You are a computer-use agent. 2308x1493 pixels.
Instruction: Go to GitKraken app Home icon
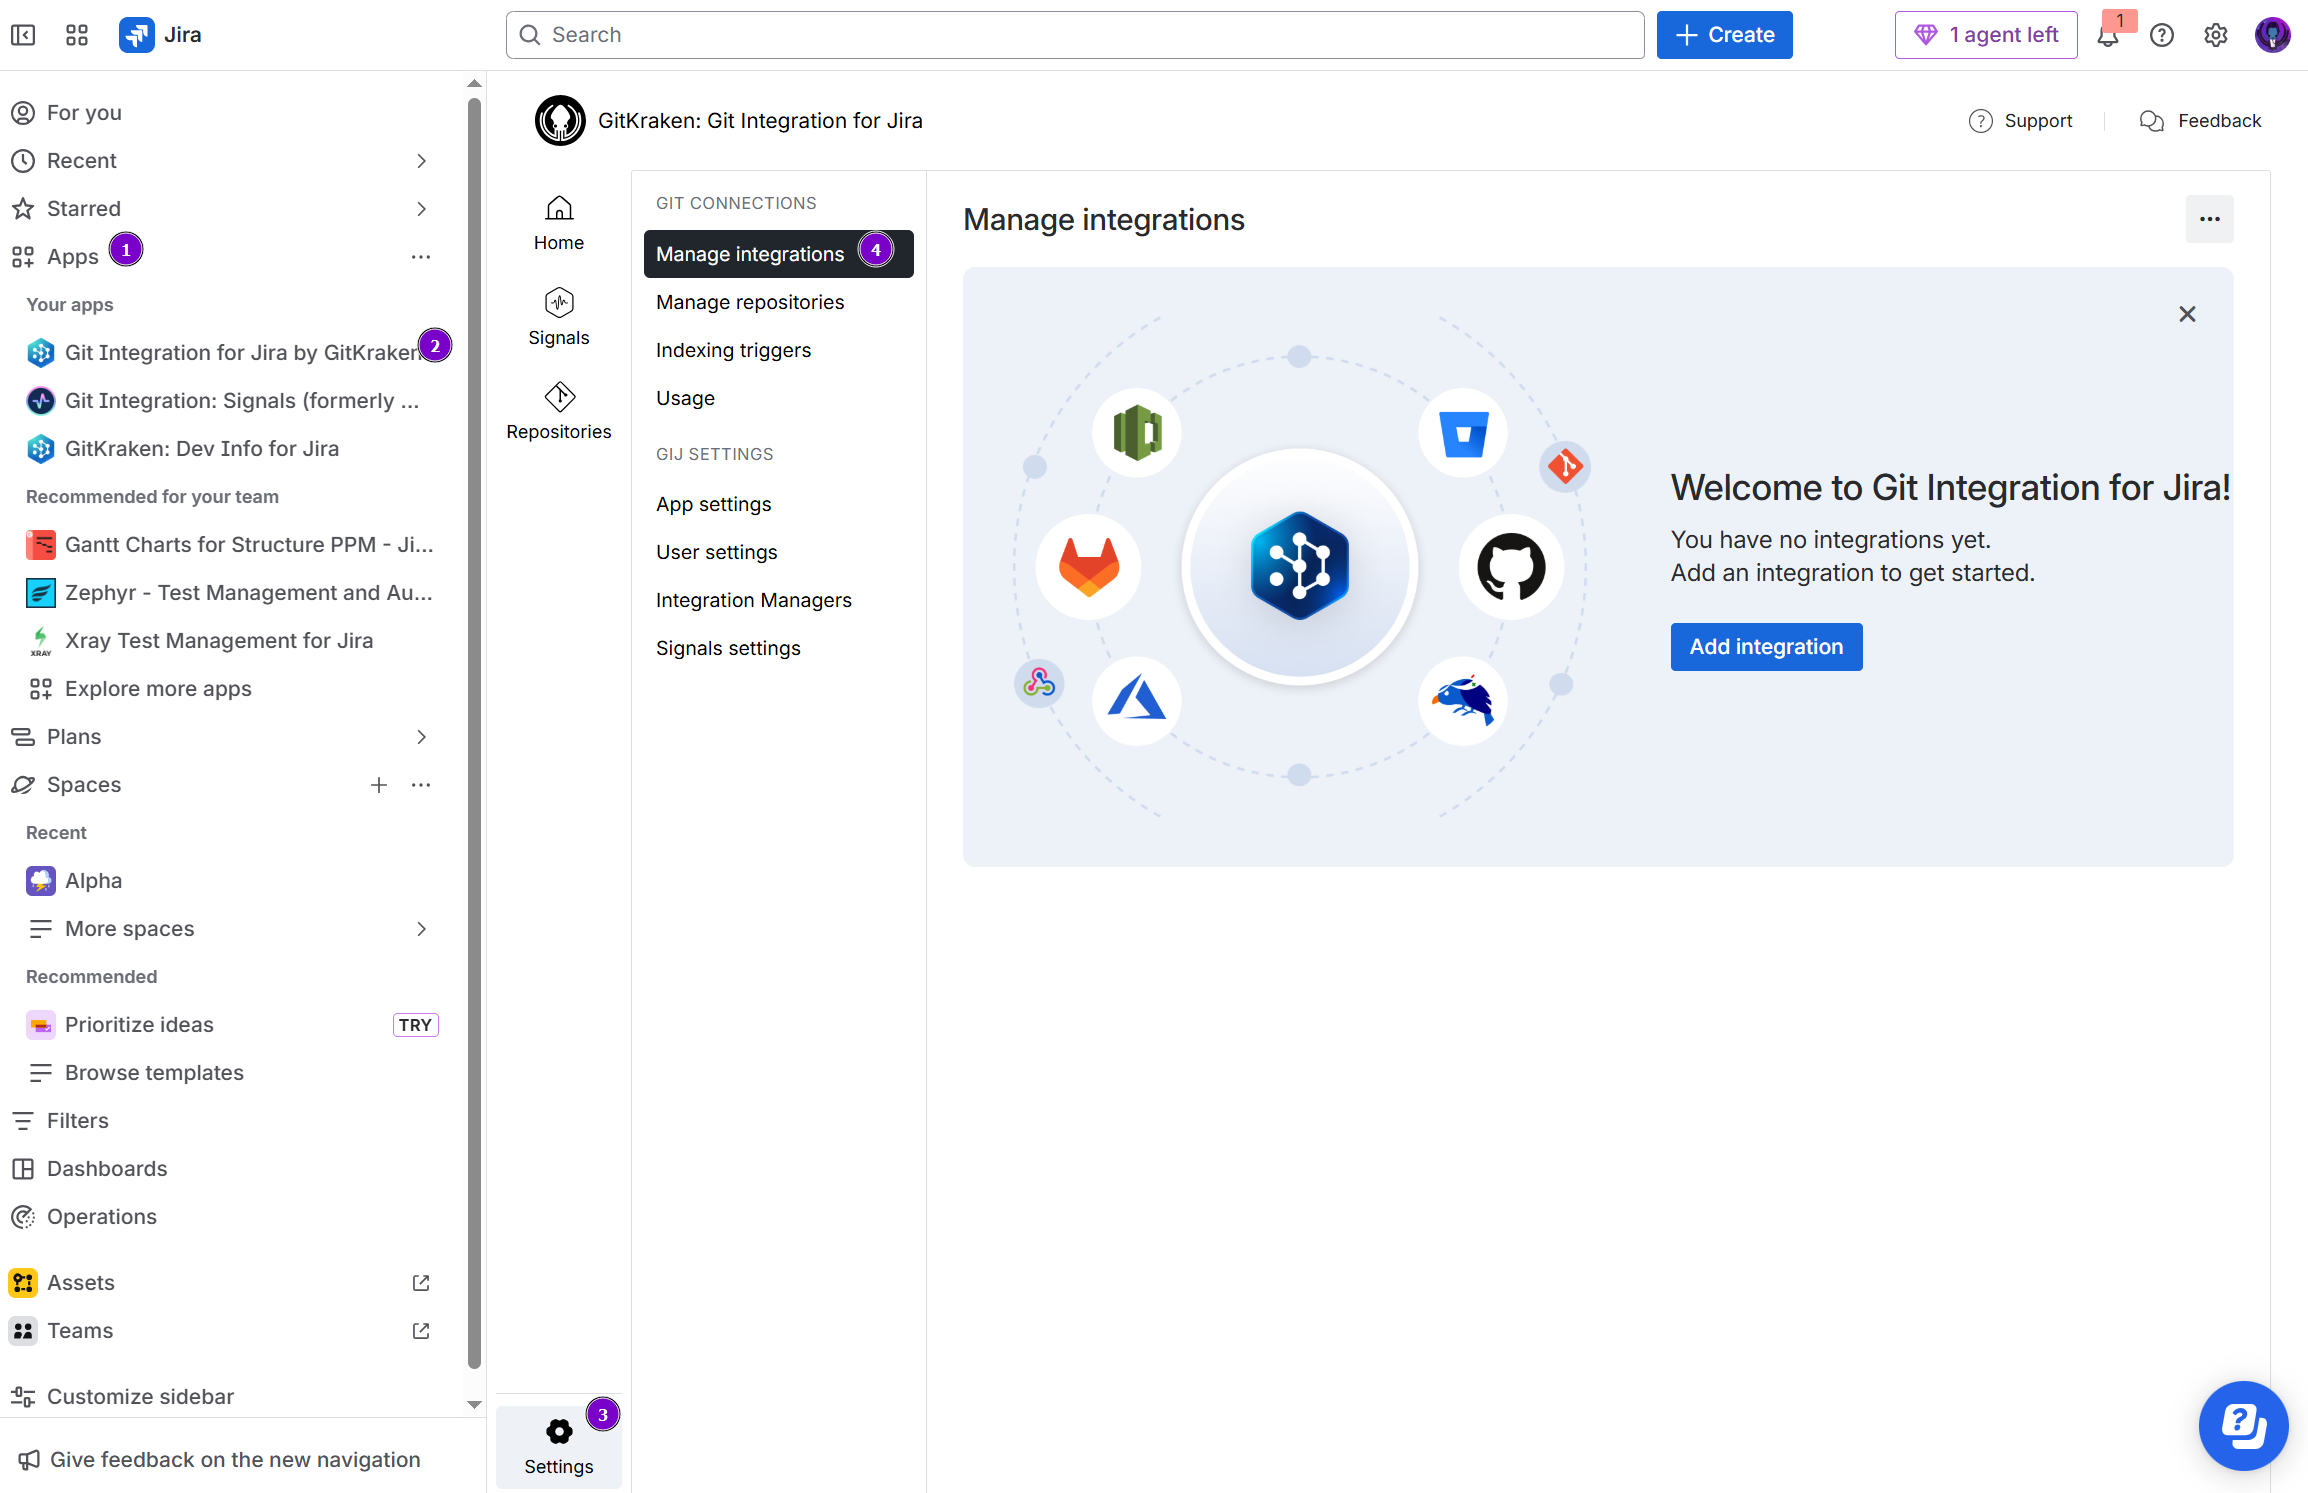(x=559, y=208)
